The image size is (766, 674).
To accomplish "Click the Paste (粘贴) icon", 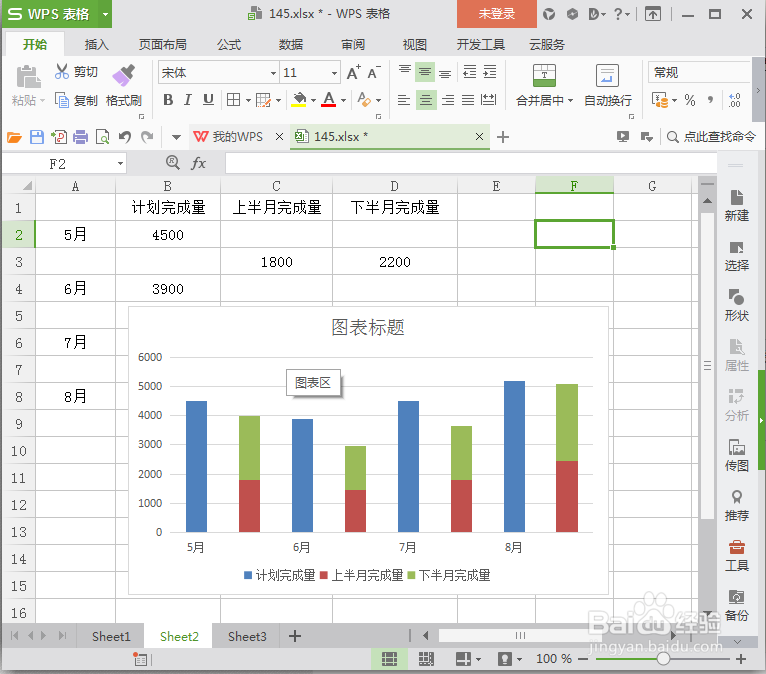I will [x=28, y=78].
